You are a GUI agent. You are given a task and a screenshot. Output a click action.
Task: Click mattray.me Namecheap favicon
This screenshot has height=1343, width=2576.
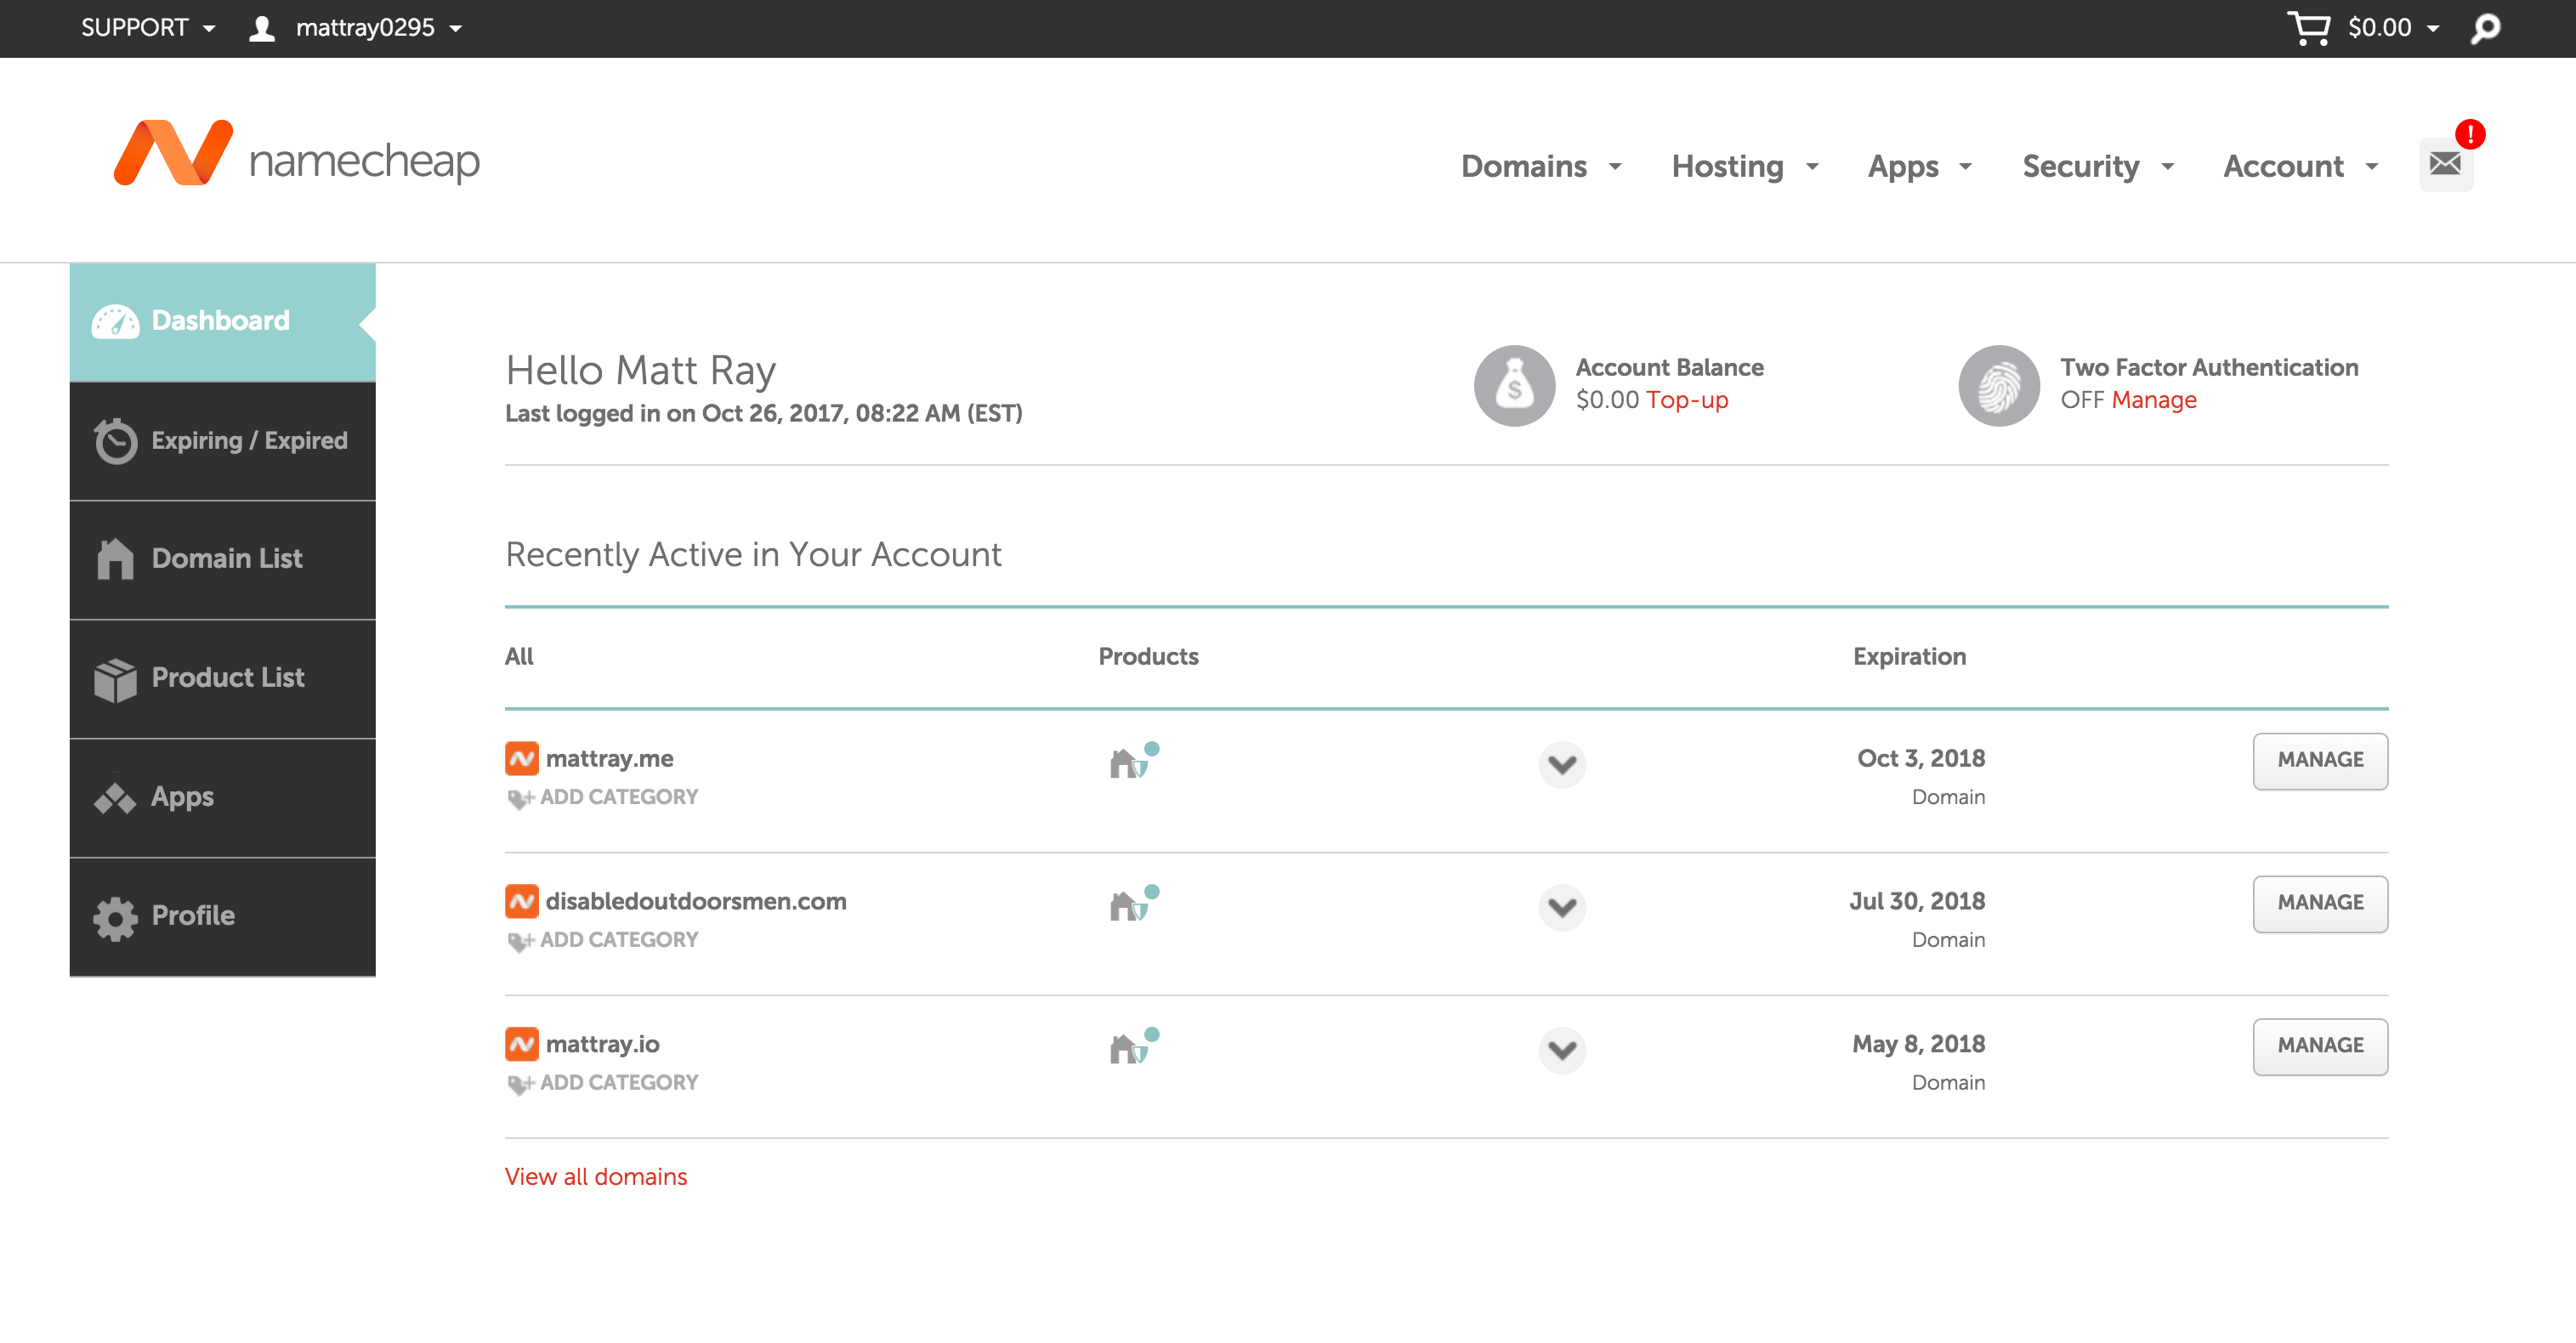[522, 759]
